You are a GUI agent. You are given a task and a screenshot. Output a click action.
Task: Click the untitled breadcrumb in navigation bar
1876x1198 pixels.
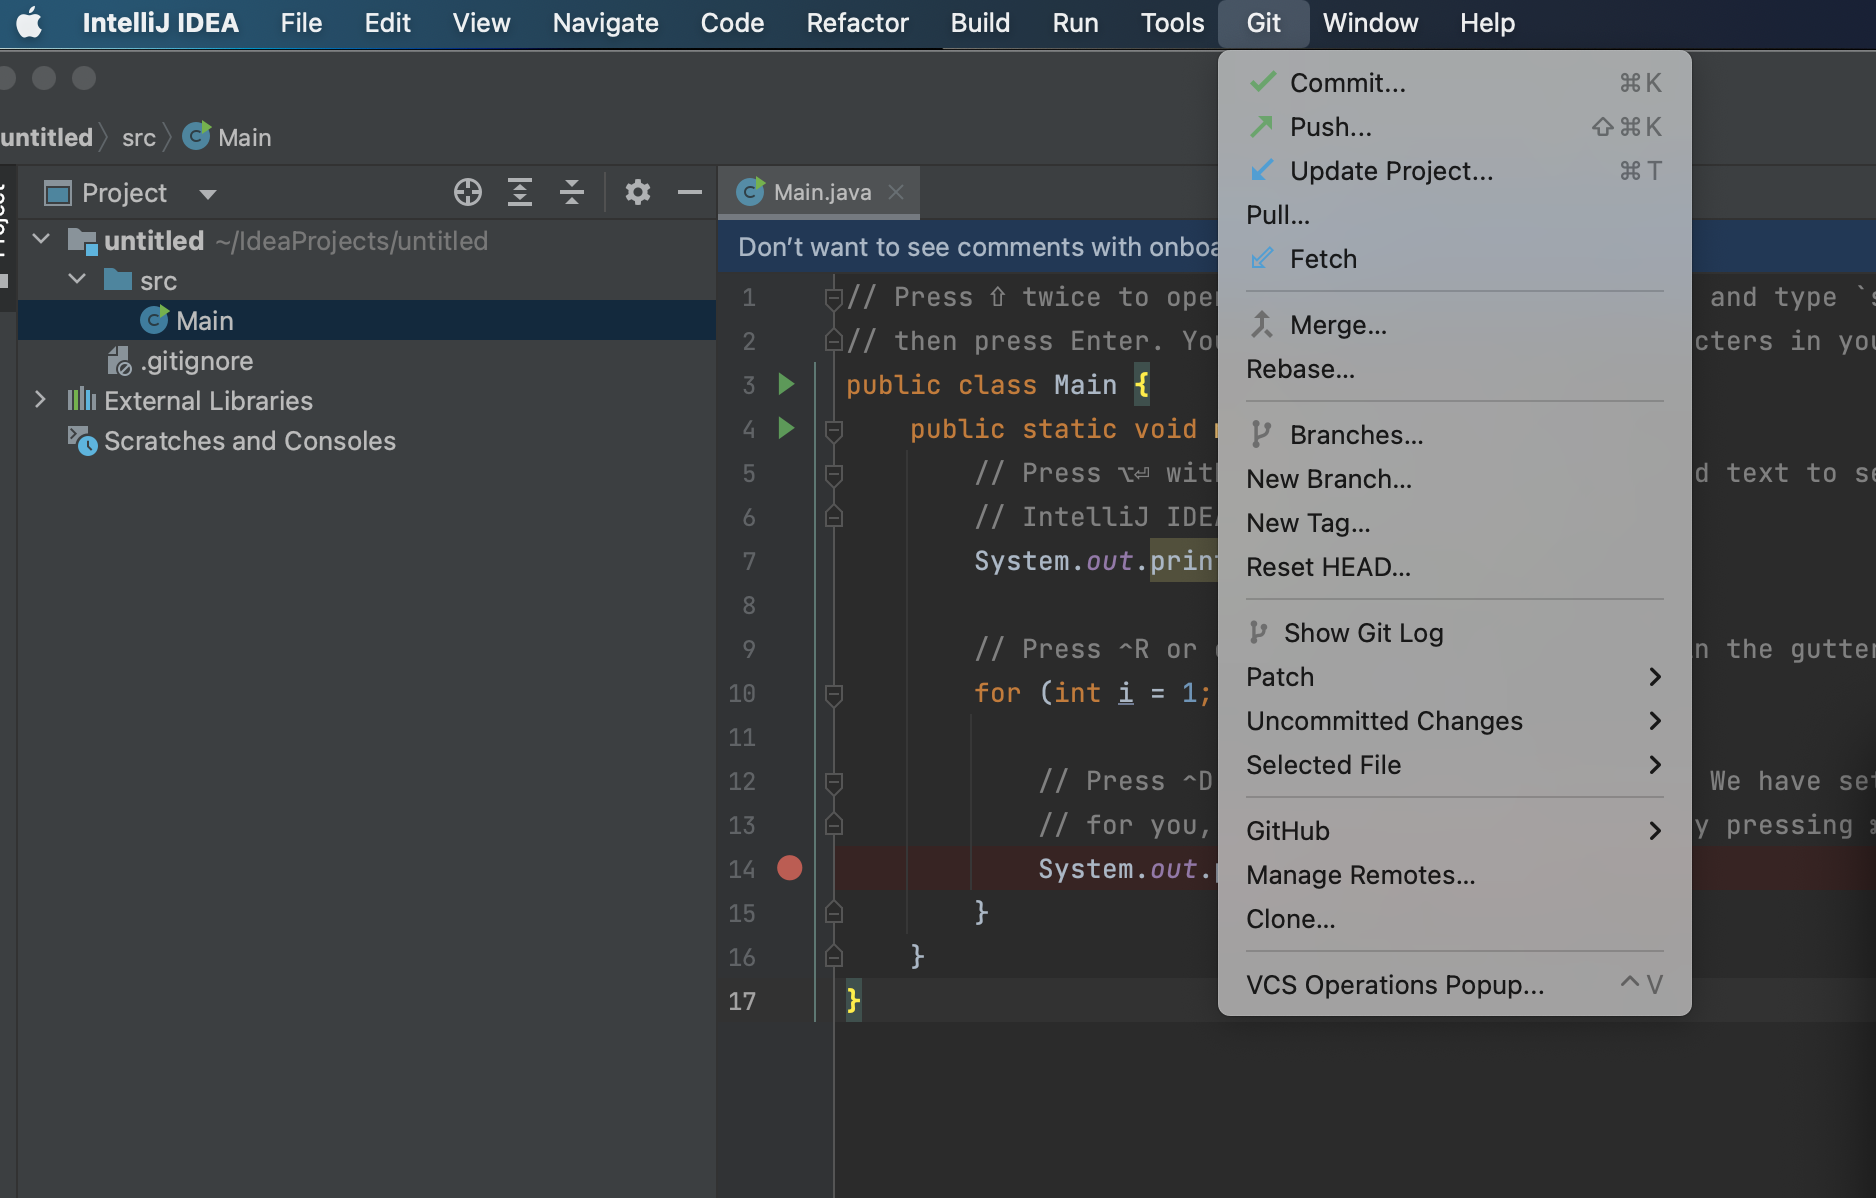pos(46,137)
